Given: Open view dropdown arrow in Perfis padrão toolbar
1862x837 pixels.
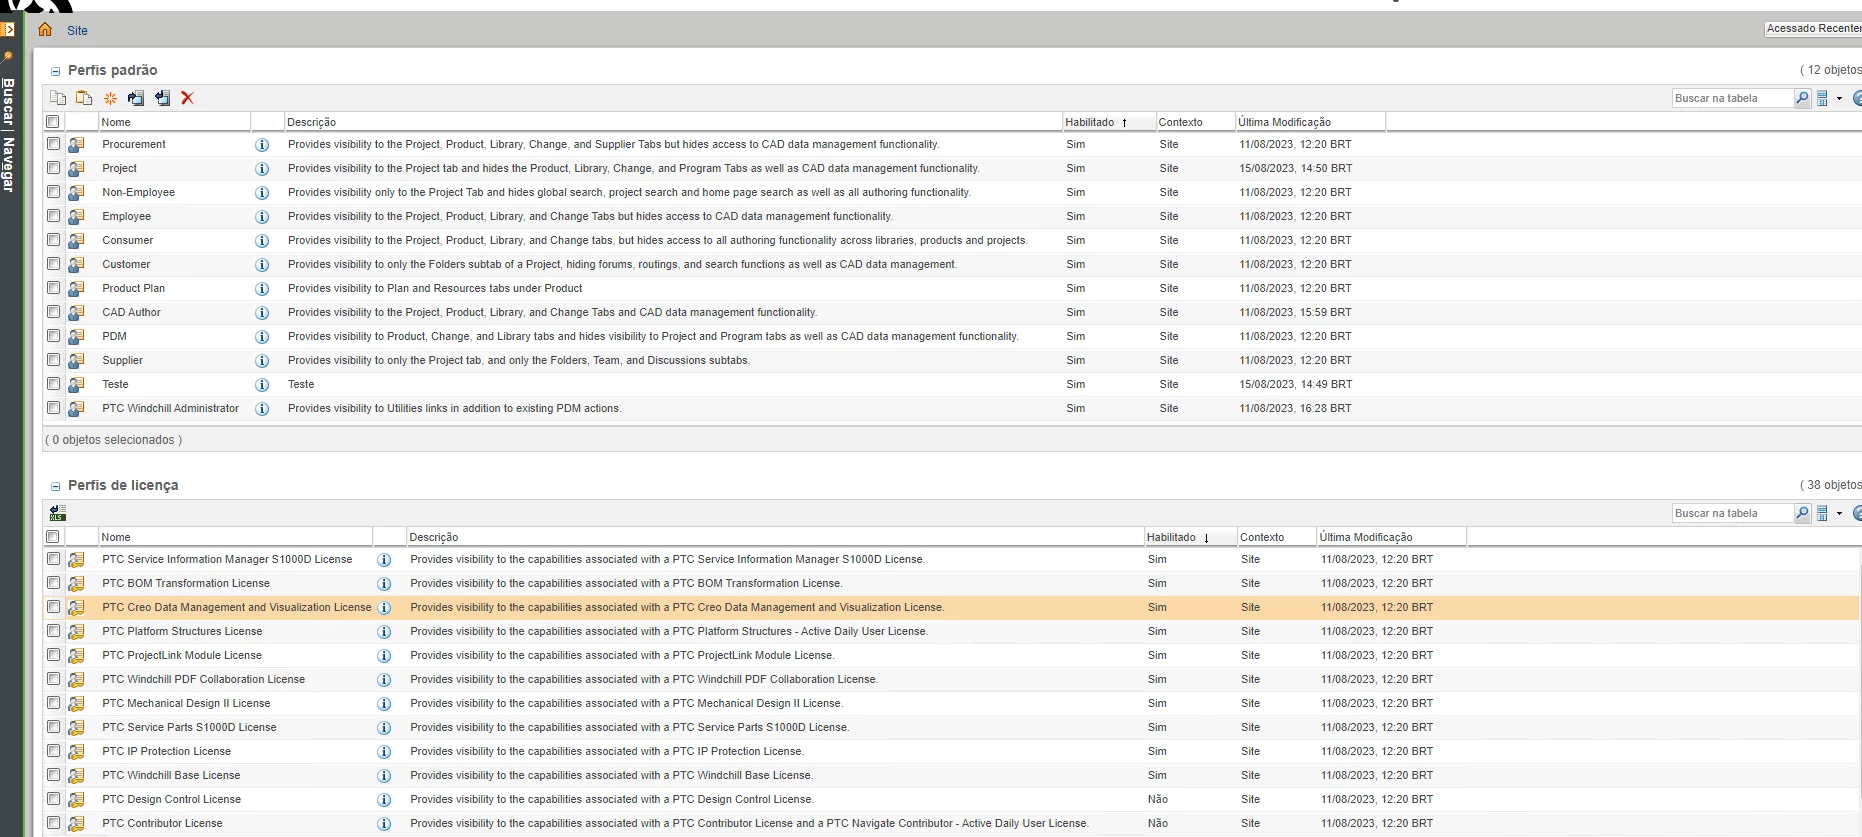Looking at the screenshot, I should point(1839,98).
